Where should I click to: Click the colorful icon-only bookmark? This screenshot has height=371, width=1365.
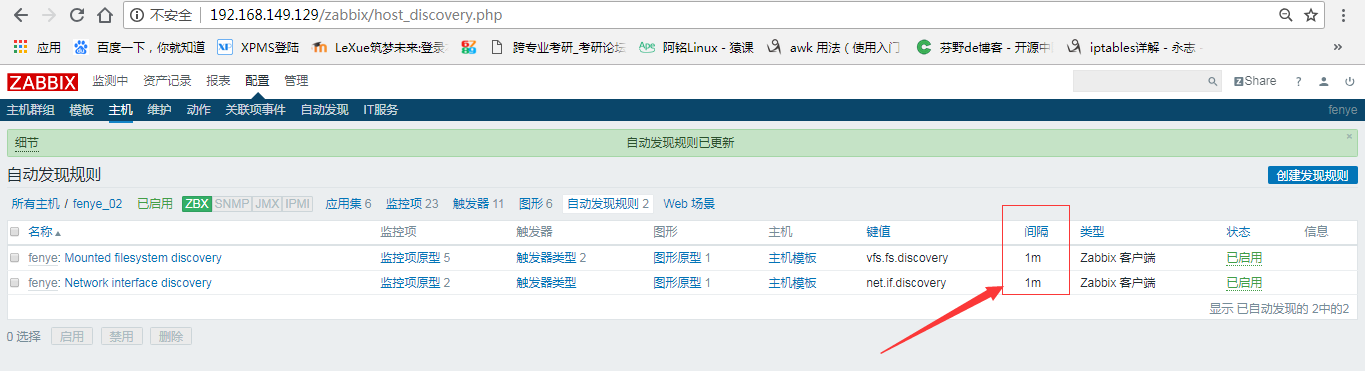(x=469, y=47)
